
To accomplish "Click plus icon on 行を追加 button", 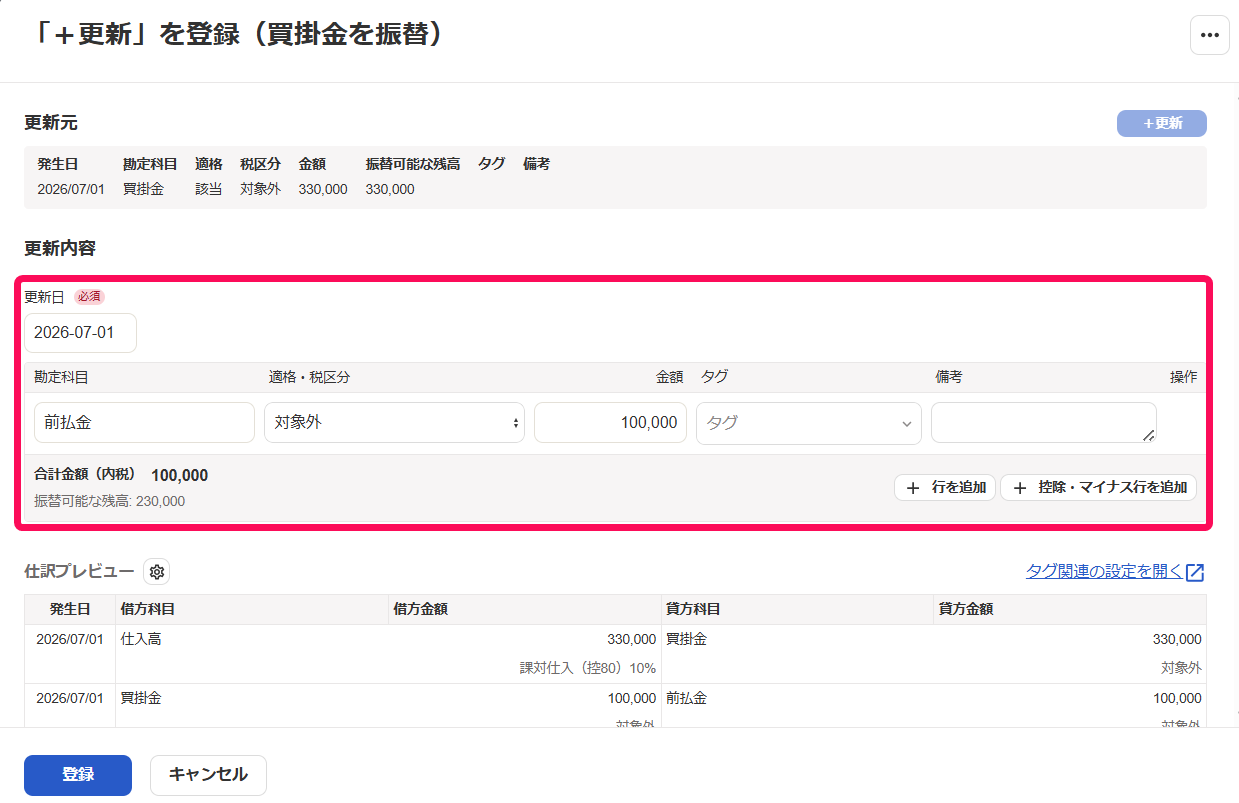I will point(912,488).
